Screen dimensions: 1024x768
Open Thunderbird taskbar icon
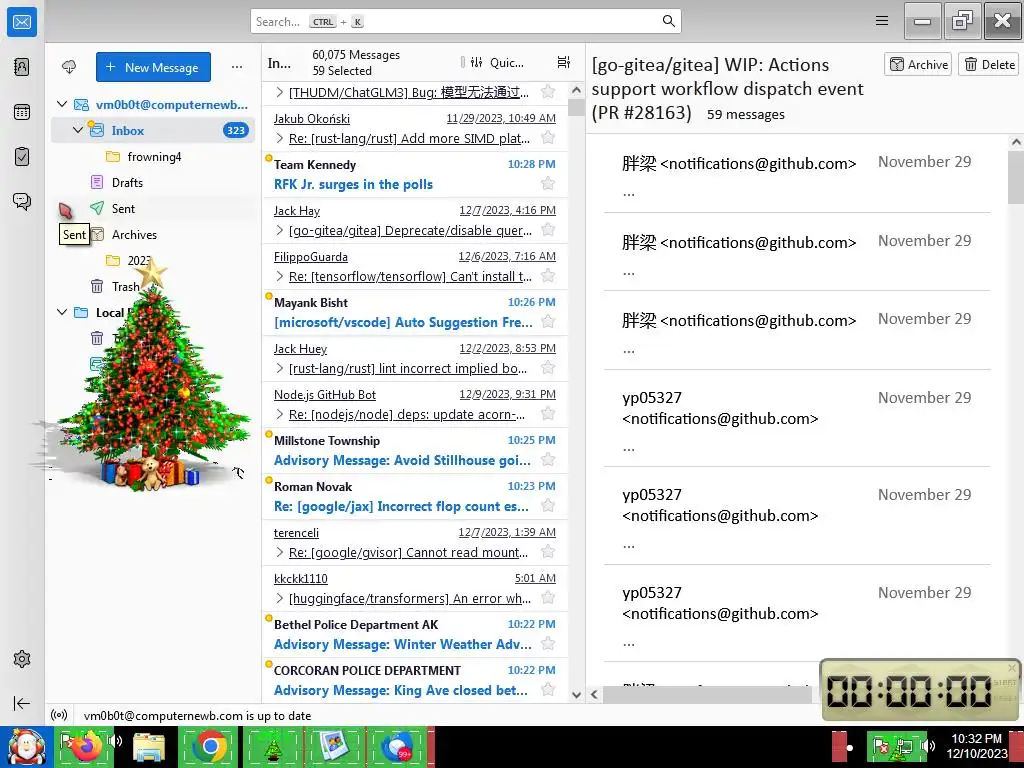398,746
